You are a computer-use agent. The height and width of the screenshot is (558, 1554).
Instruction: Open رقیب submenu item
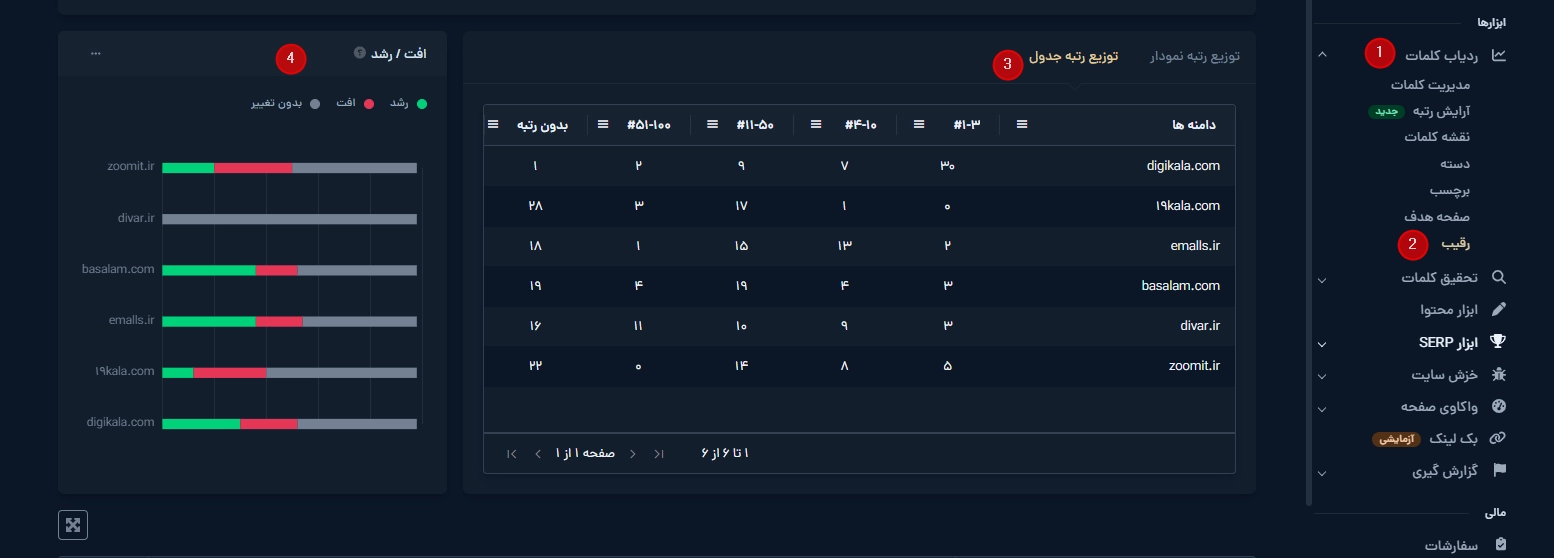tap(1455, 243)
